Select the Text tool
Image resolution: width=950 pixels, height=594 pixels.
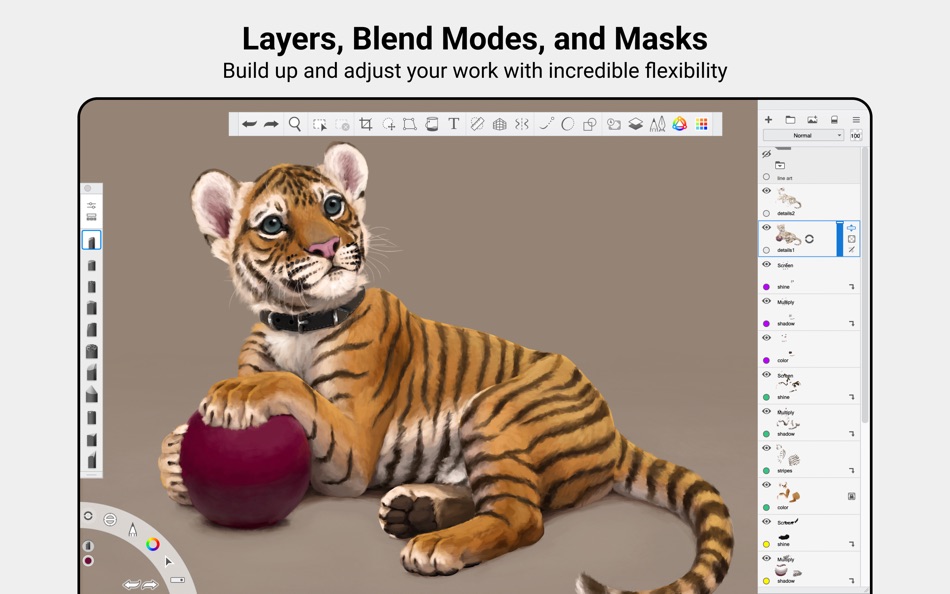(x=453, y=124)
